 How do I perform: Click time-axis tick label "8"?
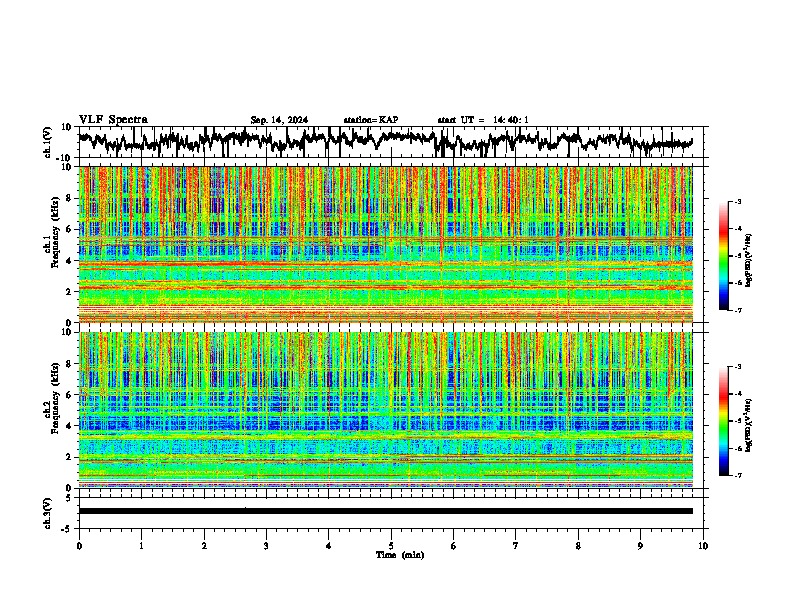(x=578, y=546)
